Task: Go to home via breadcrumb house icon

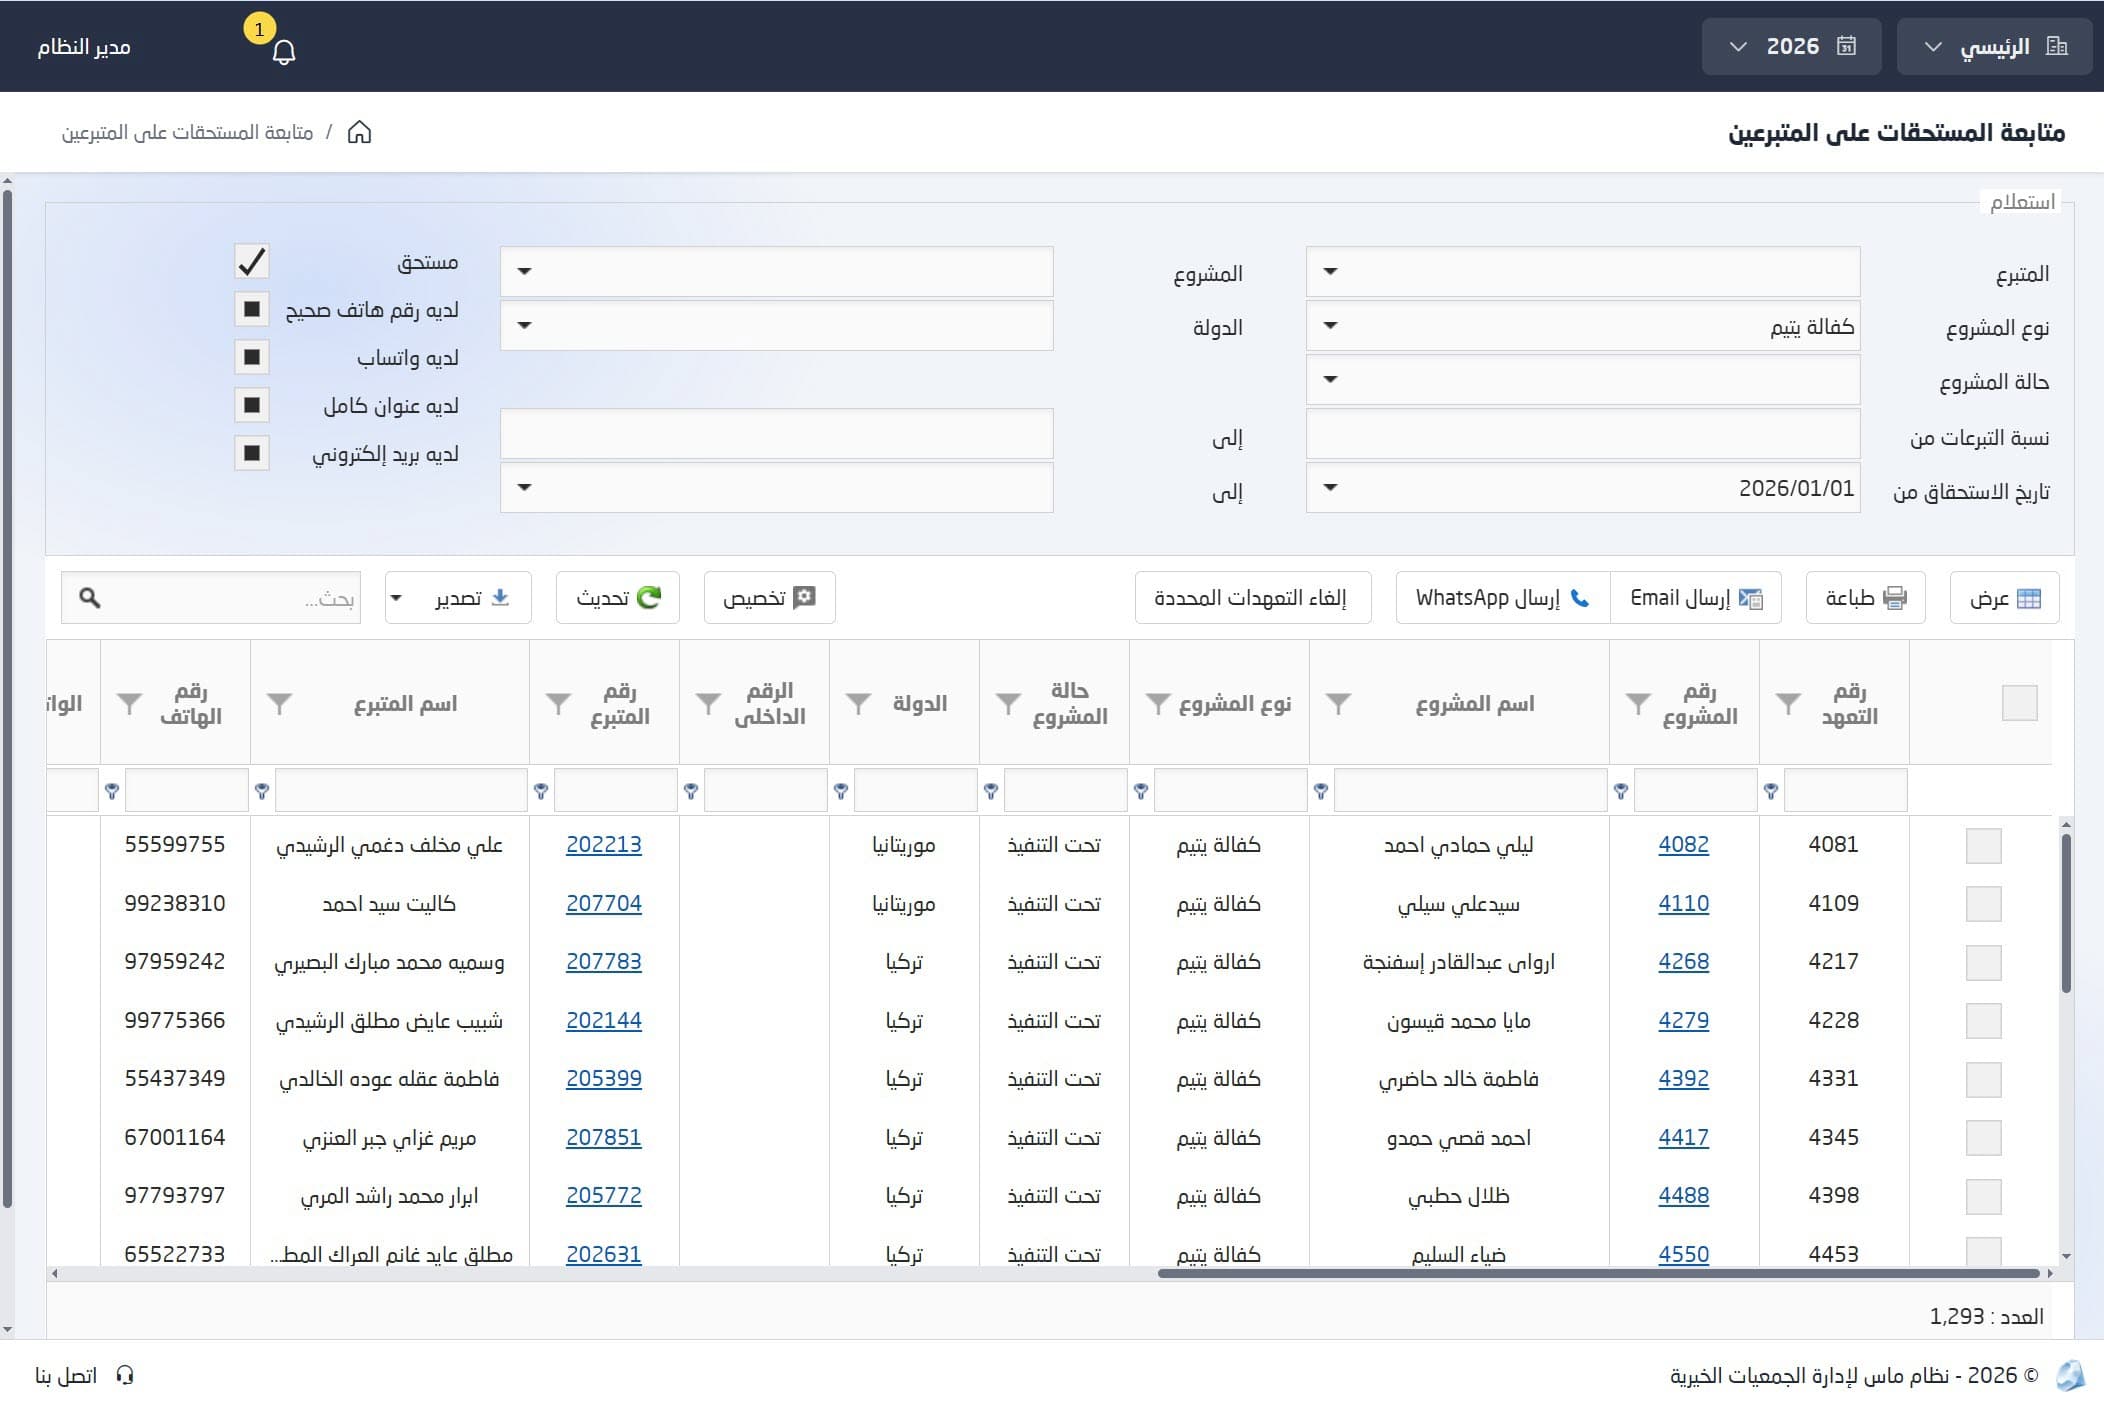Action: tap(359, 132)
